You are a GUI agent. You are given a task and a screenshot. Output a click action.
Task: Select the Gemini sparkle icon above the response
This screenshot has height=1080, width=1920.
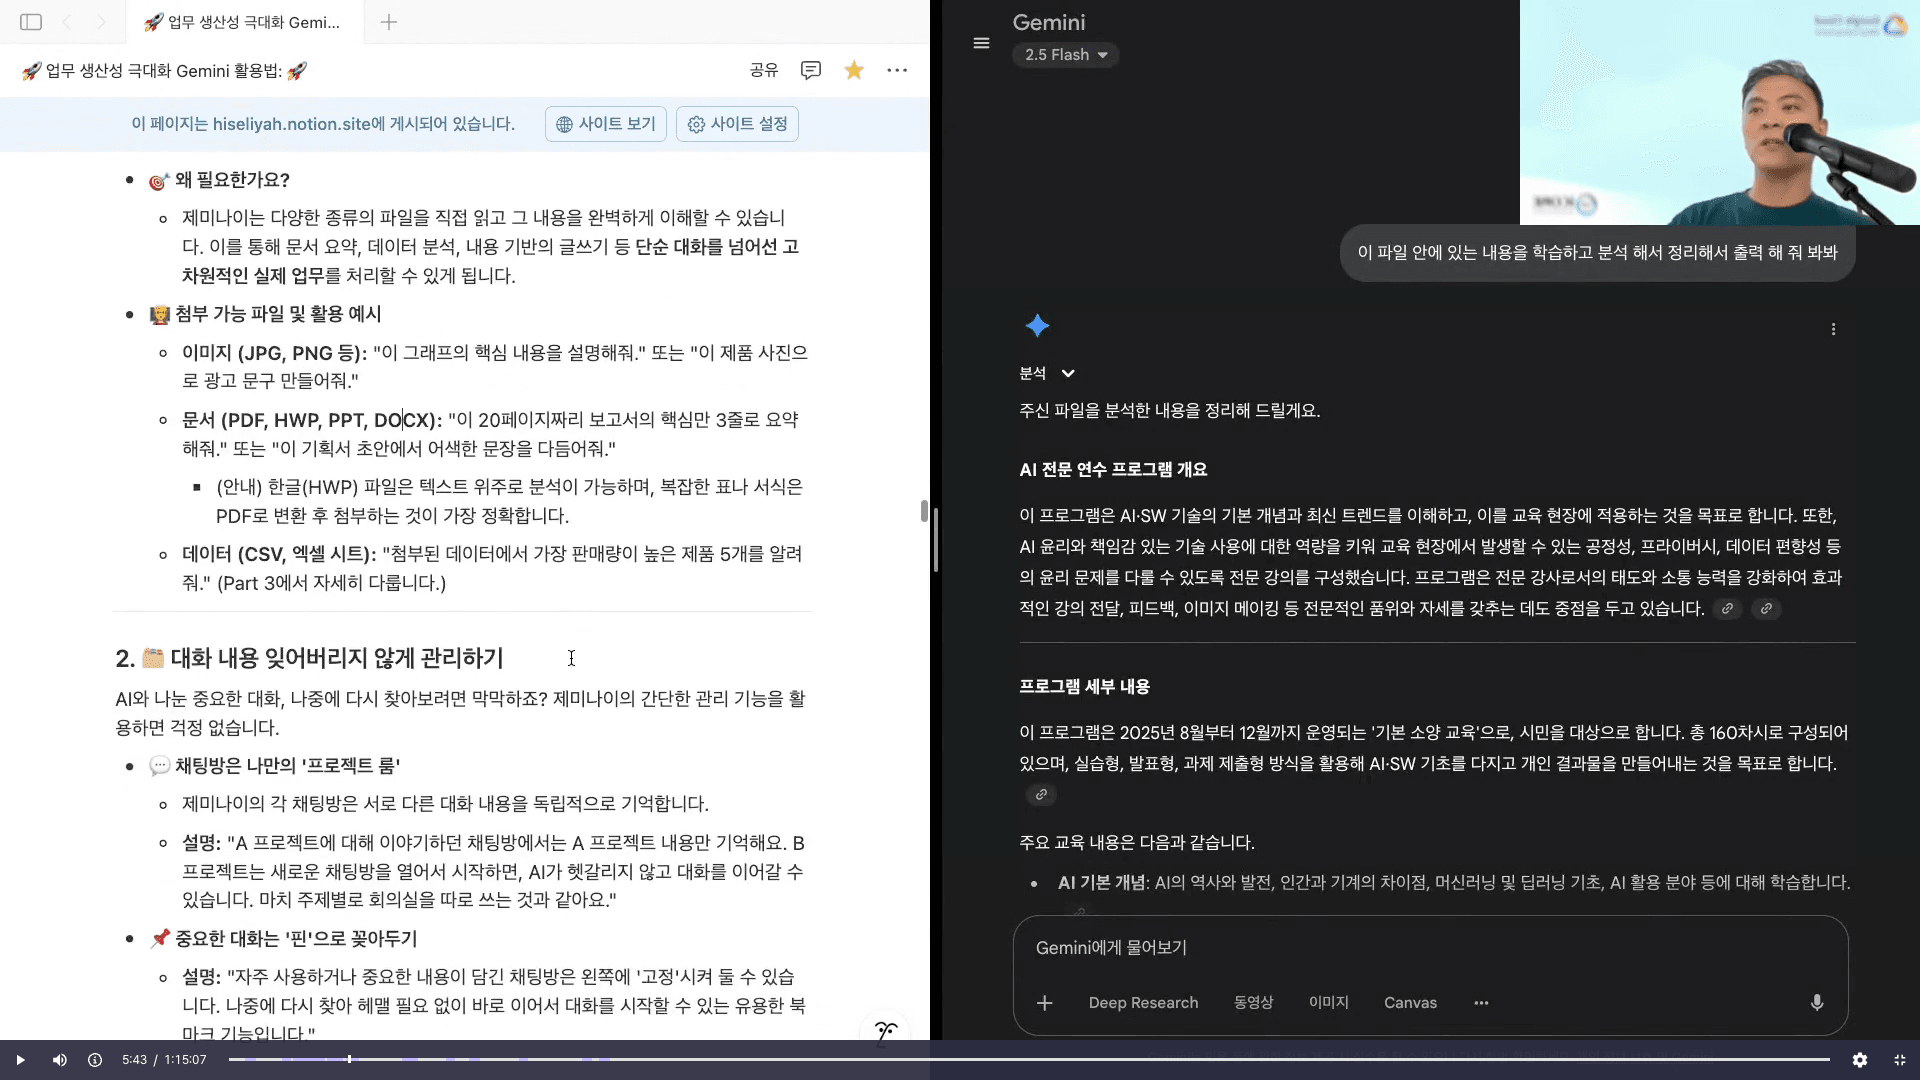(x=1038, y=326)
